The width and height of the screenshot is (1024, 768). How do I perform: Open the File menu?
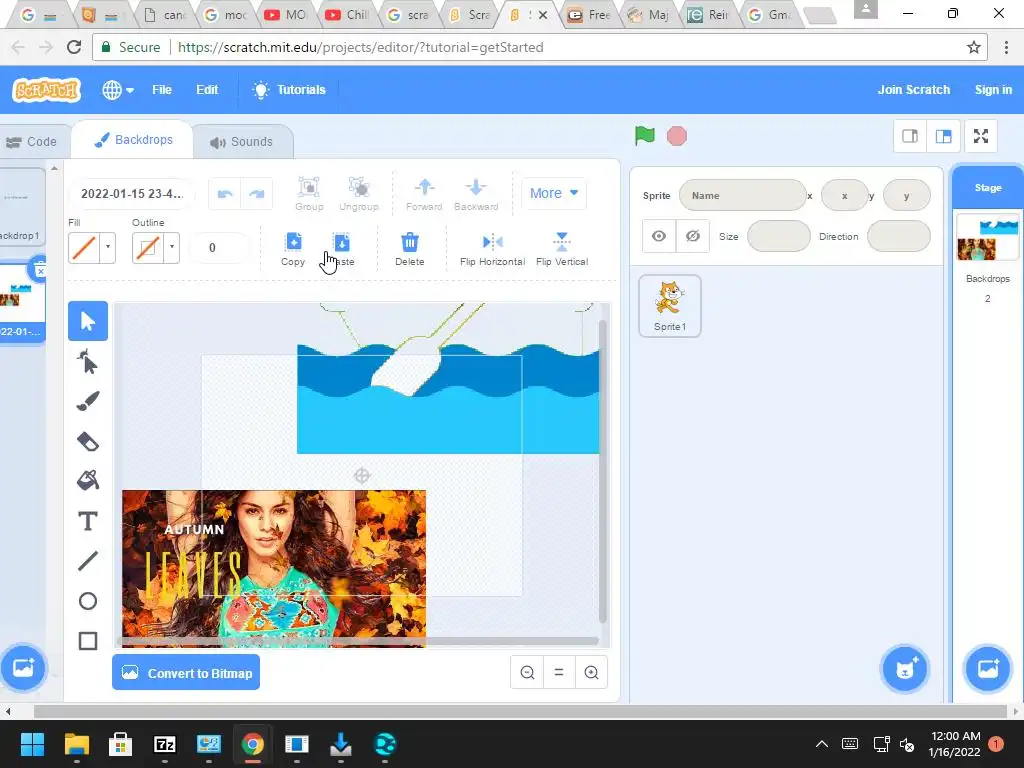point(162,90)
